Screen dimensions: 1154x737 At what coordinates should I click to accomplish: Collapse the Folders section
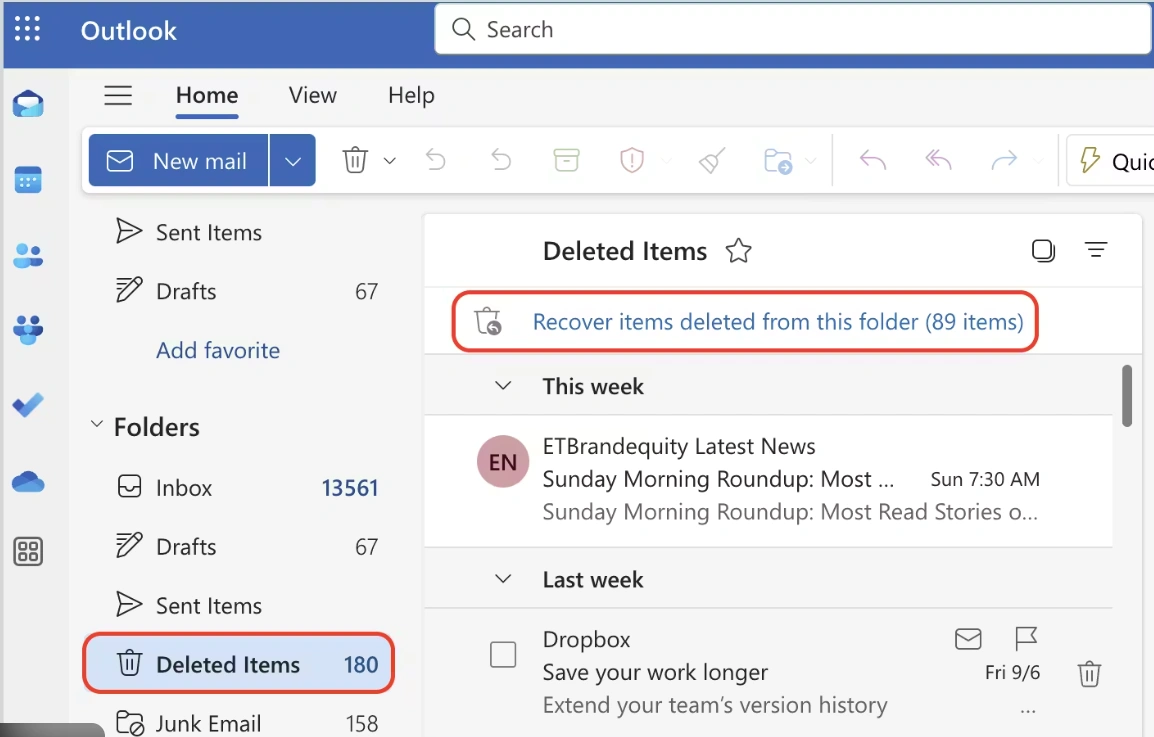coord(96,425)
